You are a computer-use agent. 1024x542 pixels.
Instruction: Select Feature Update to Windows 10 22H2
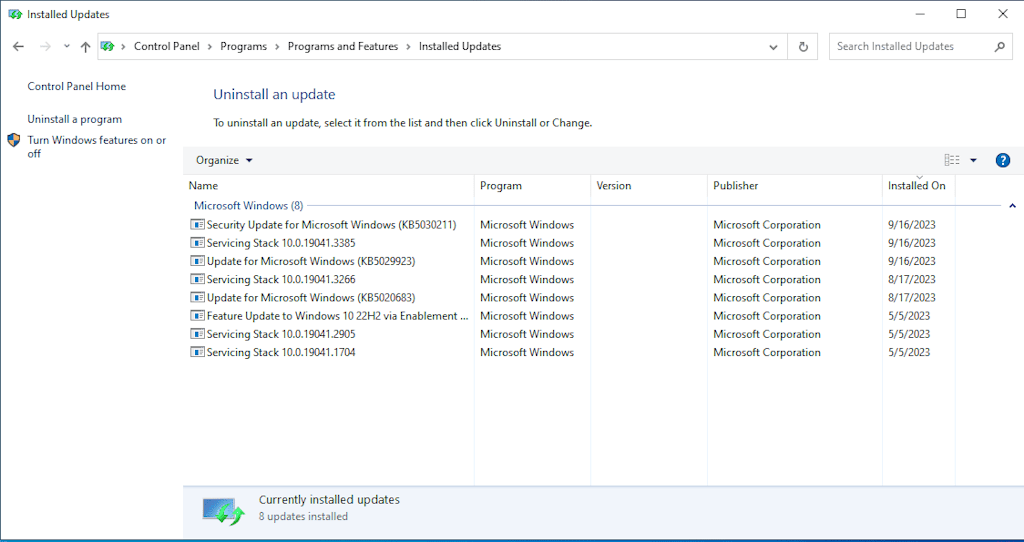pyautogui.click(x=569, y=316)
